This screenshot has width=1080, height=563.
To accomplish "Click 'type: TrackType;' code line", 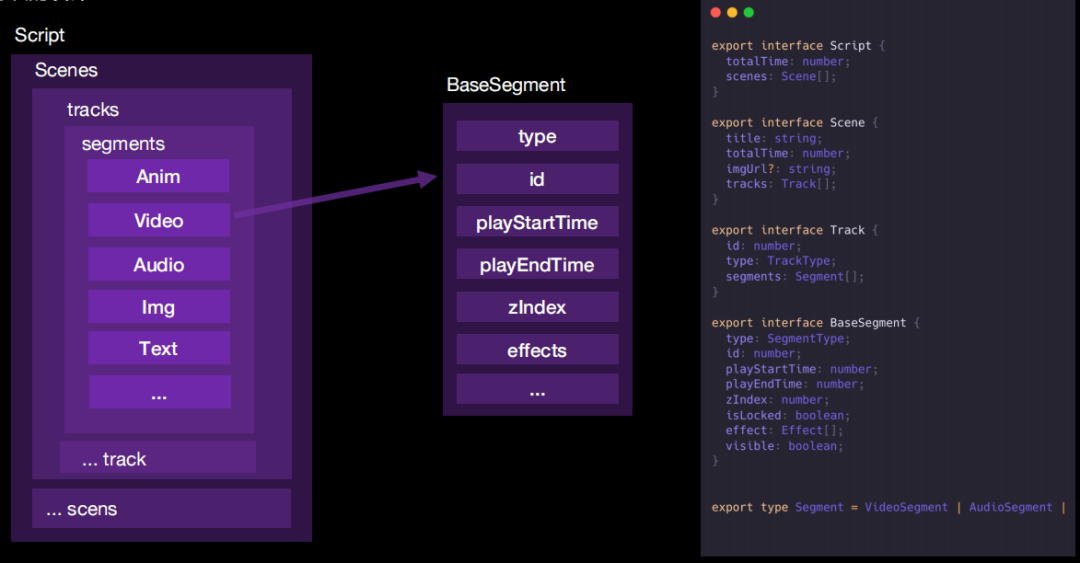I will click(780, 261).
